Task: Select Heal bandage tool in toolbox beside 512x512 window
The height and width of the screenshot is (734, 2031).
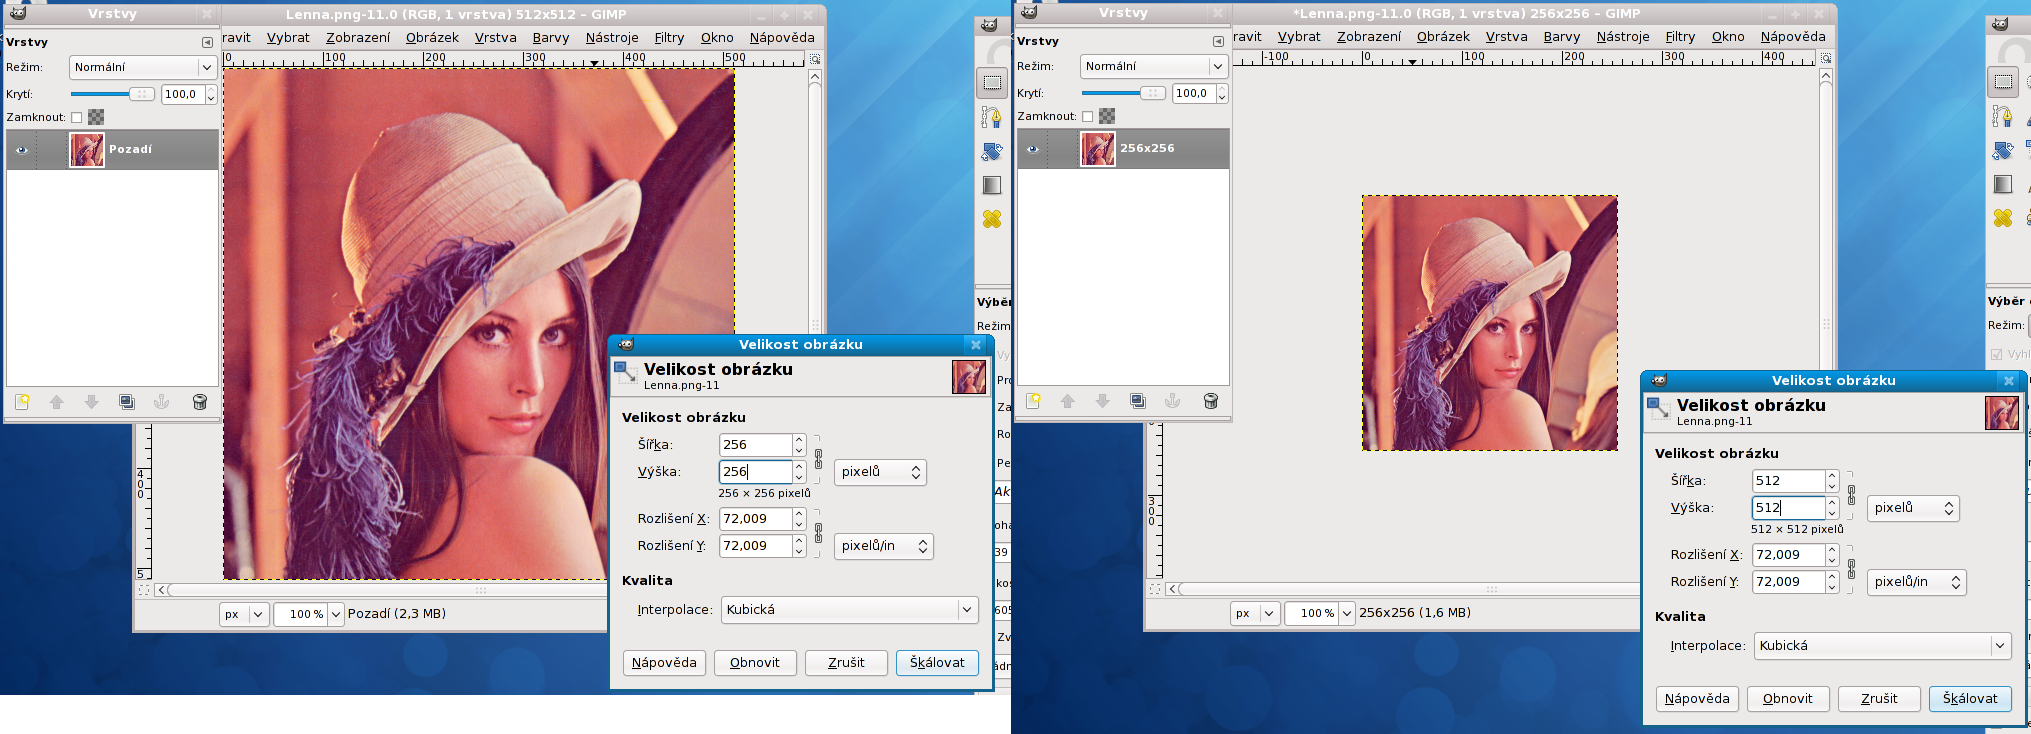Action: pos(992,219)
